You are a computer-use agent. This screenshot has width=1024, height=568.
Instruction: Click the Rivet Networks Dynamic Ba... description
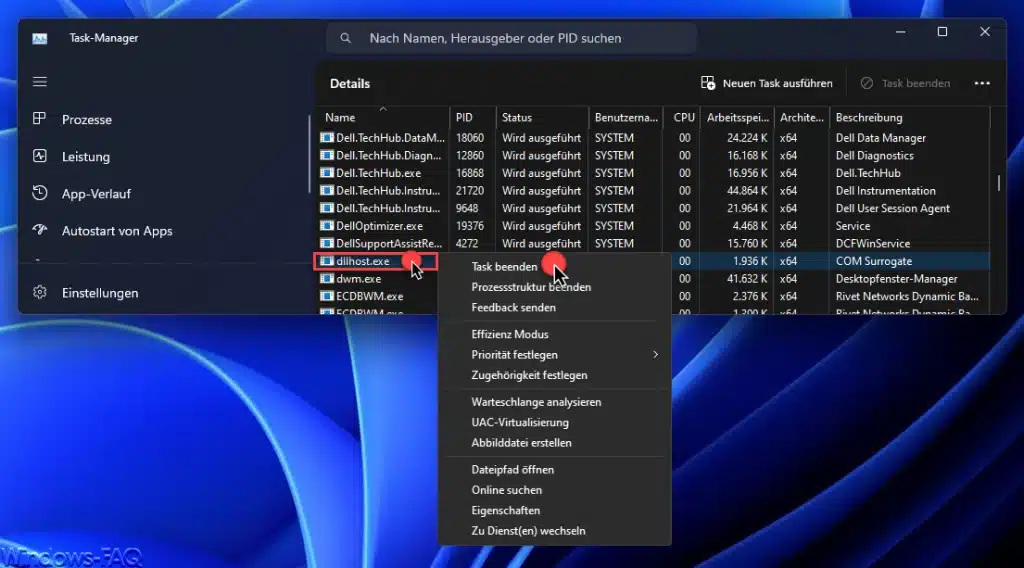pyautogui.click(x=907, y=296)
